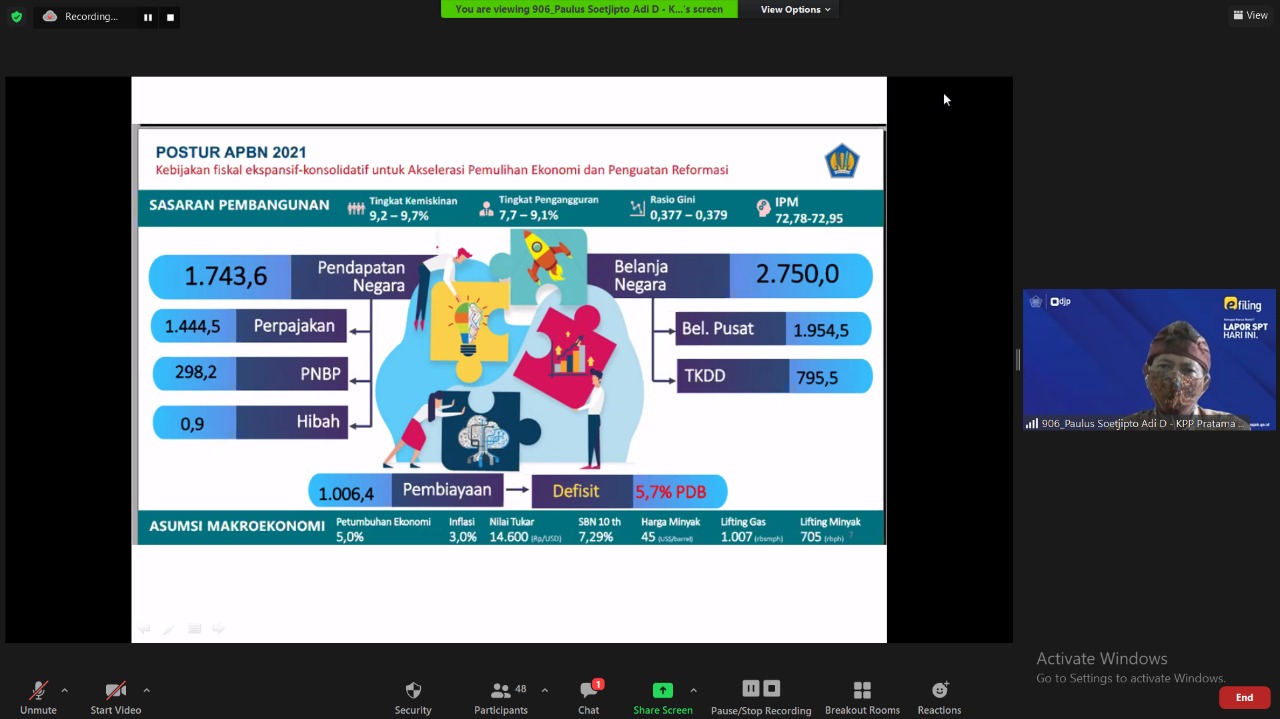The height and width of the screenshot is (719, 1280).
Task: Click the green encryption shield icon
Action: pos(16,17)
